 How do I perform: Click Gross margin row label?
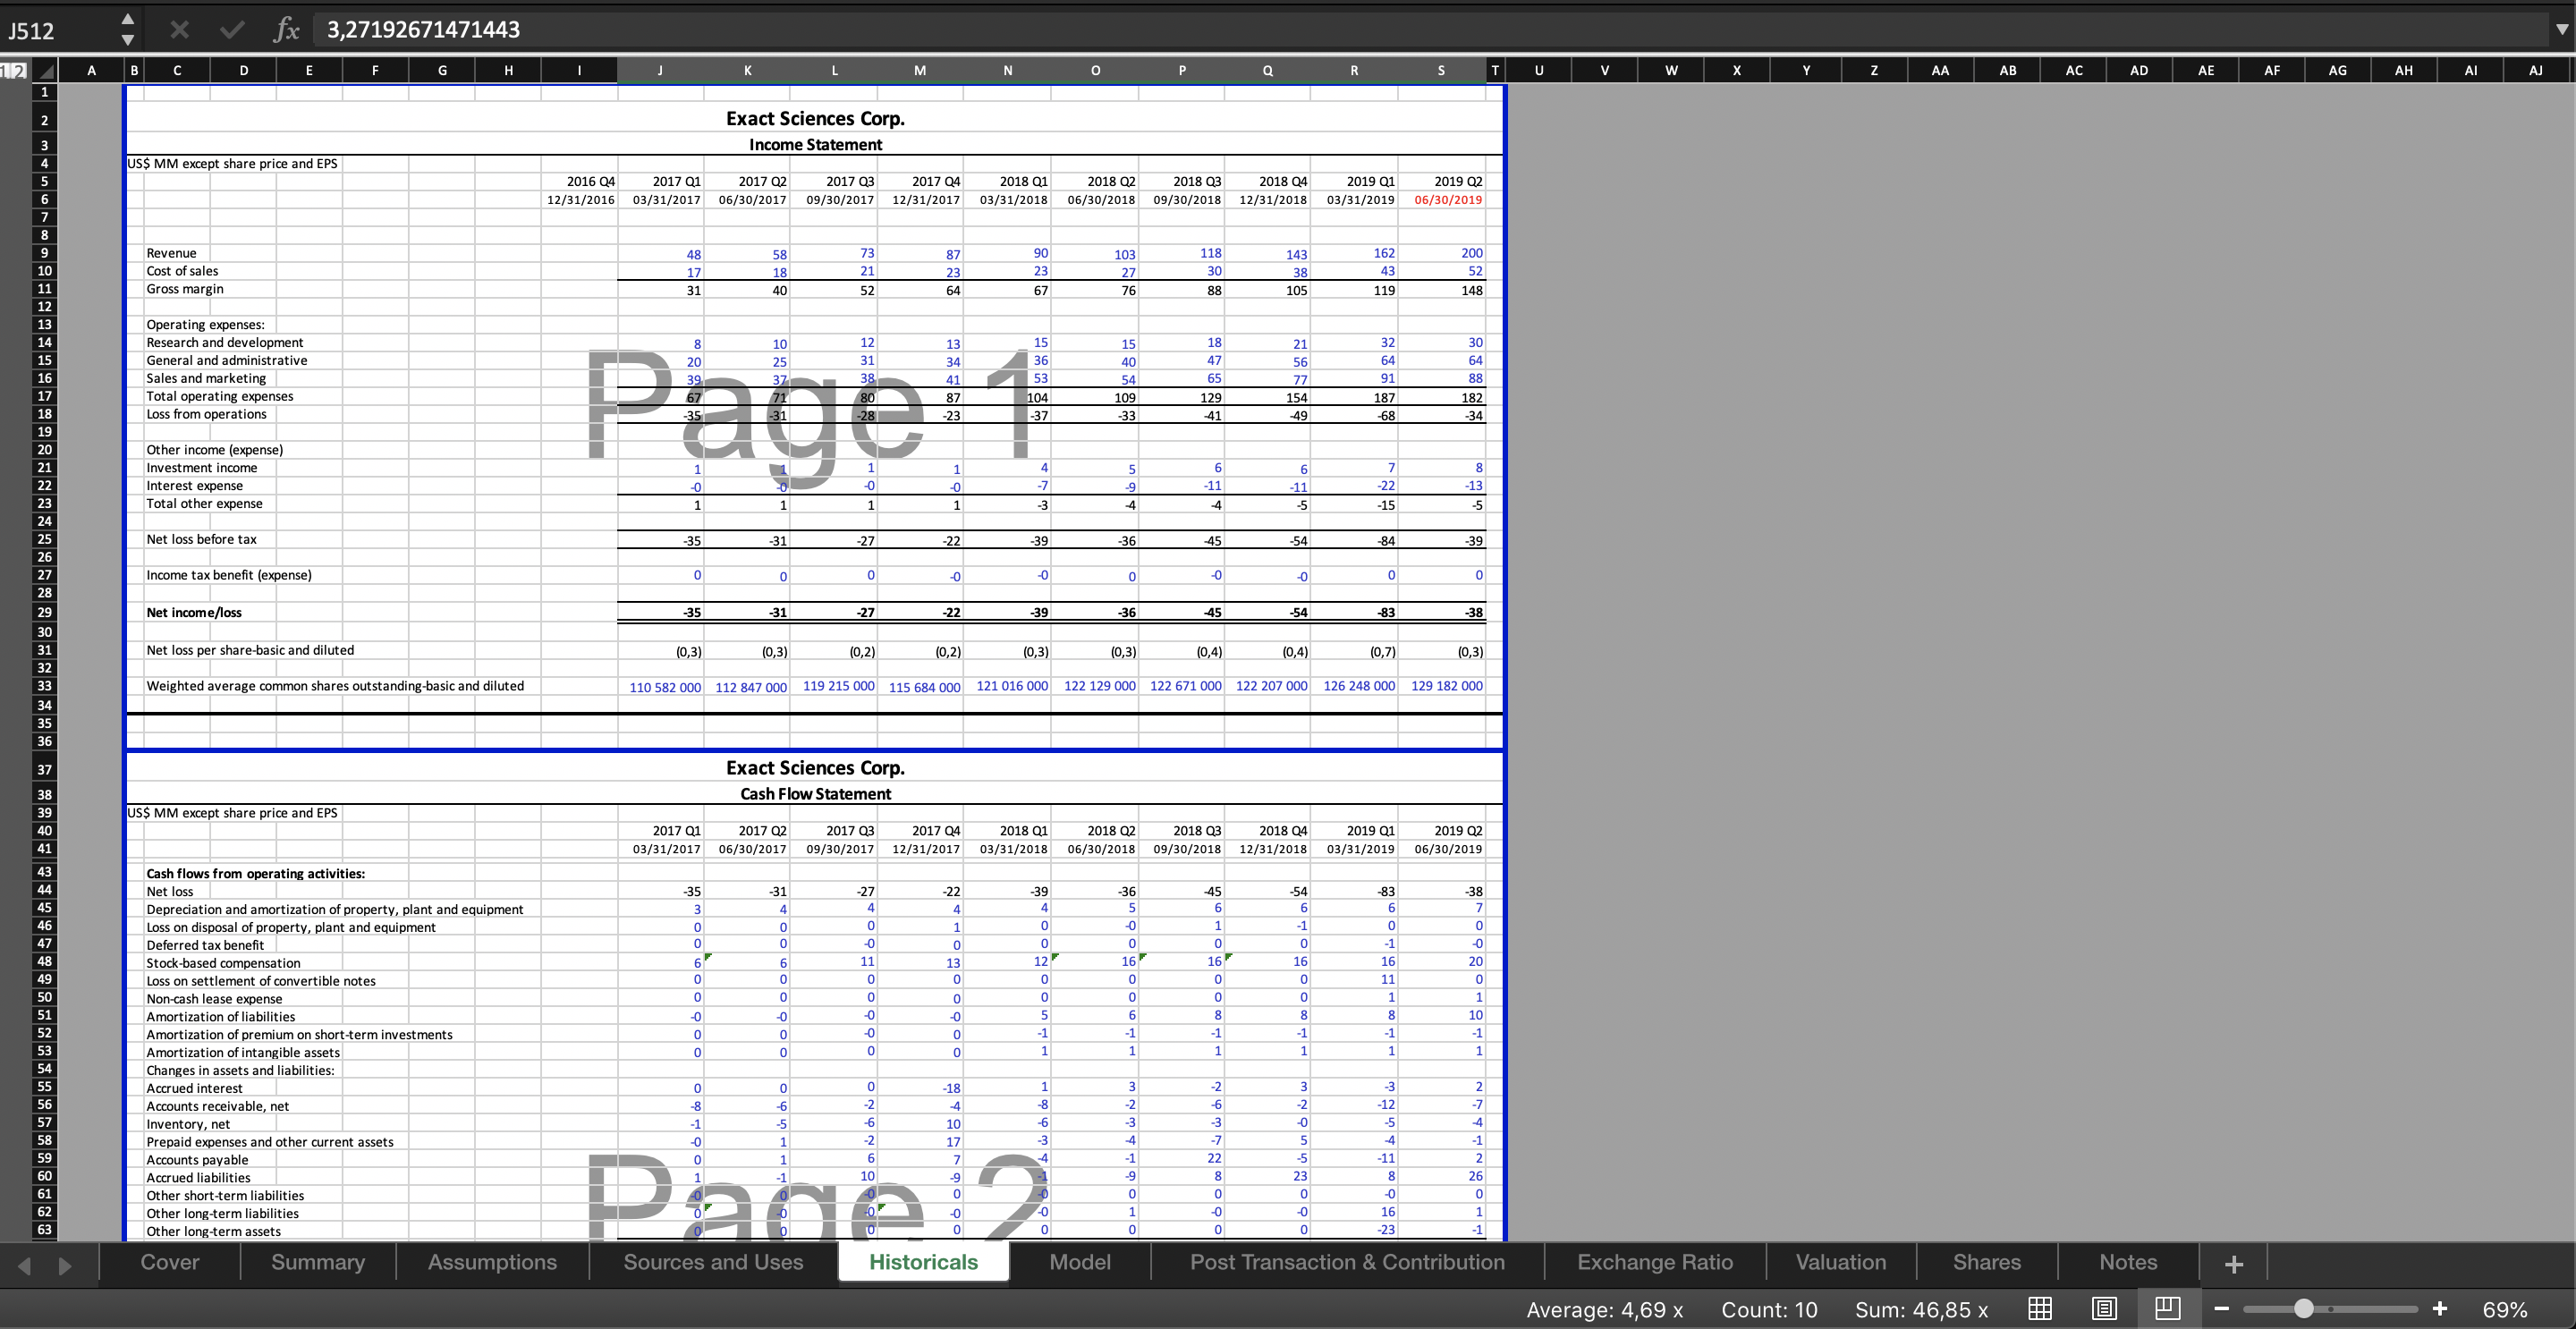[x=185, y=289]
